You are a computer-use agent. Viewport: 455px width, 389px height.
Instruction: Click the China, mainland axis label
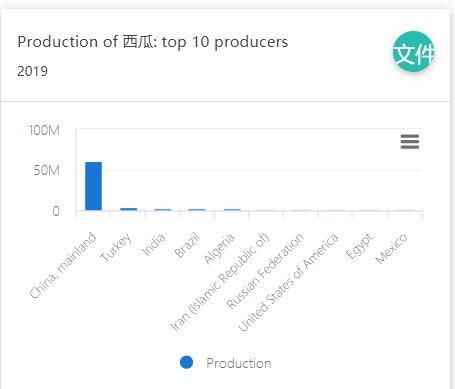[x=63, y=265]
